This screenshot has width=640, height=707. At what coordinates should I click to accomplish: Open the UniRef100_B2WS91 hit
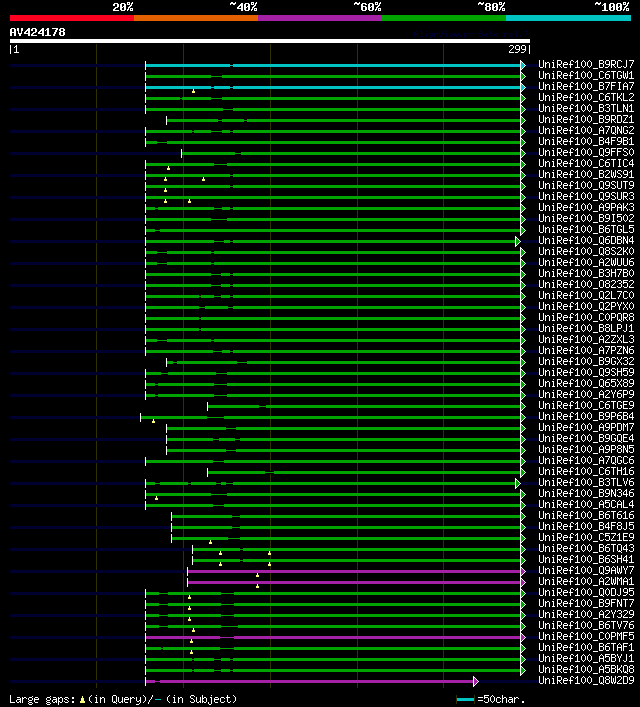click(x=586, y=174)
